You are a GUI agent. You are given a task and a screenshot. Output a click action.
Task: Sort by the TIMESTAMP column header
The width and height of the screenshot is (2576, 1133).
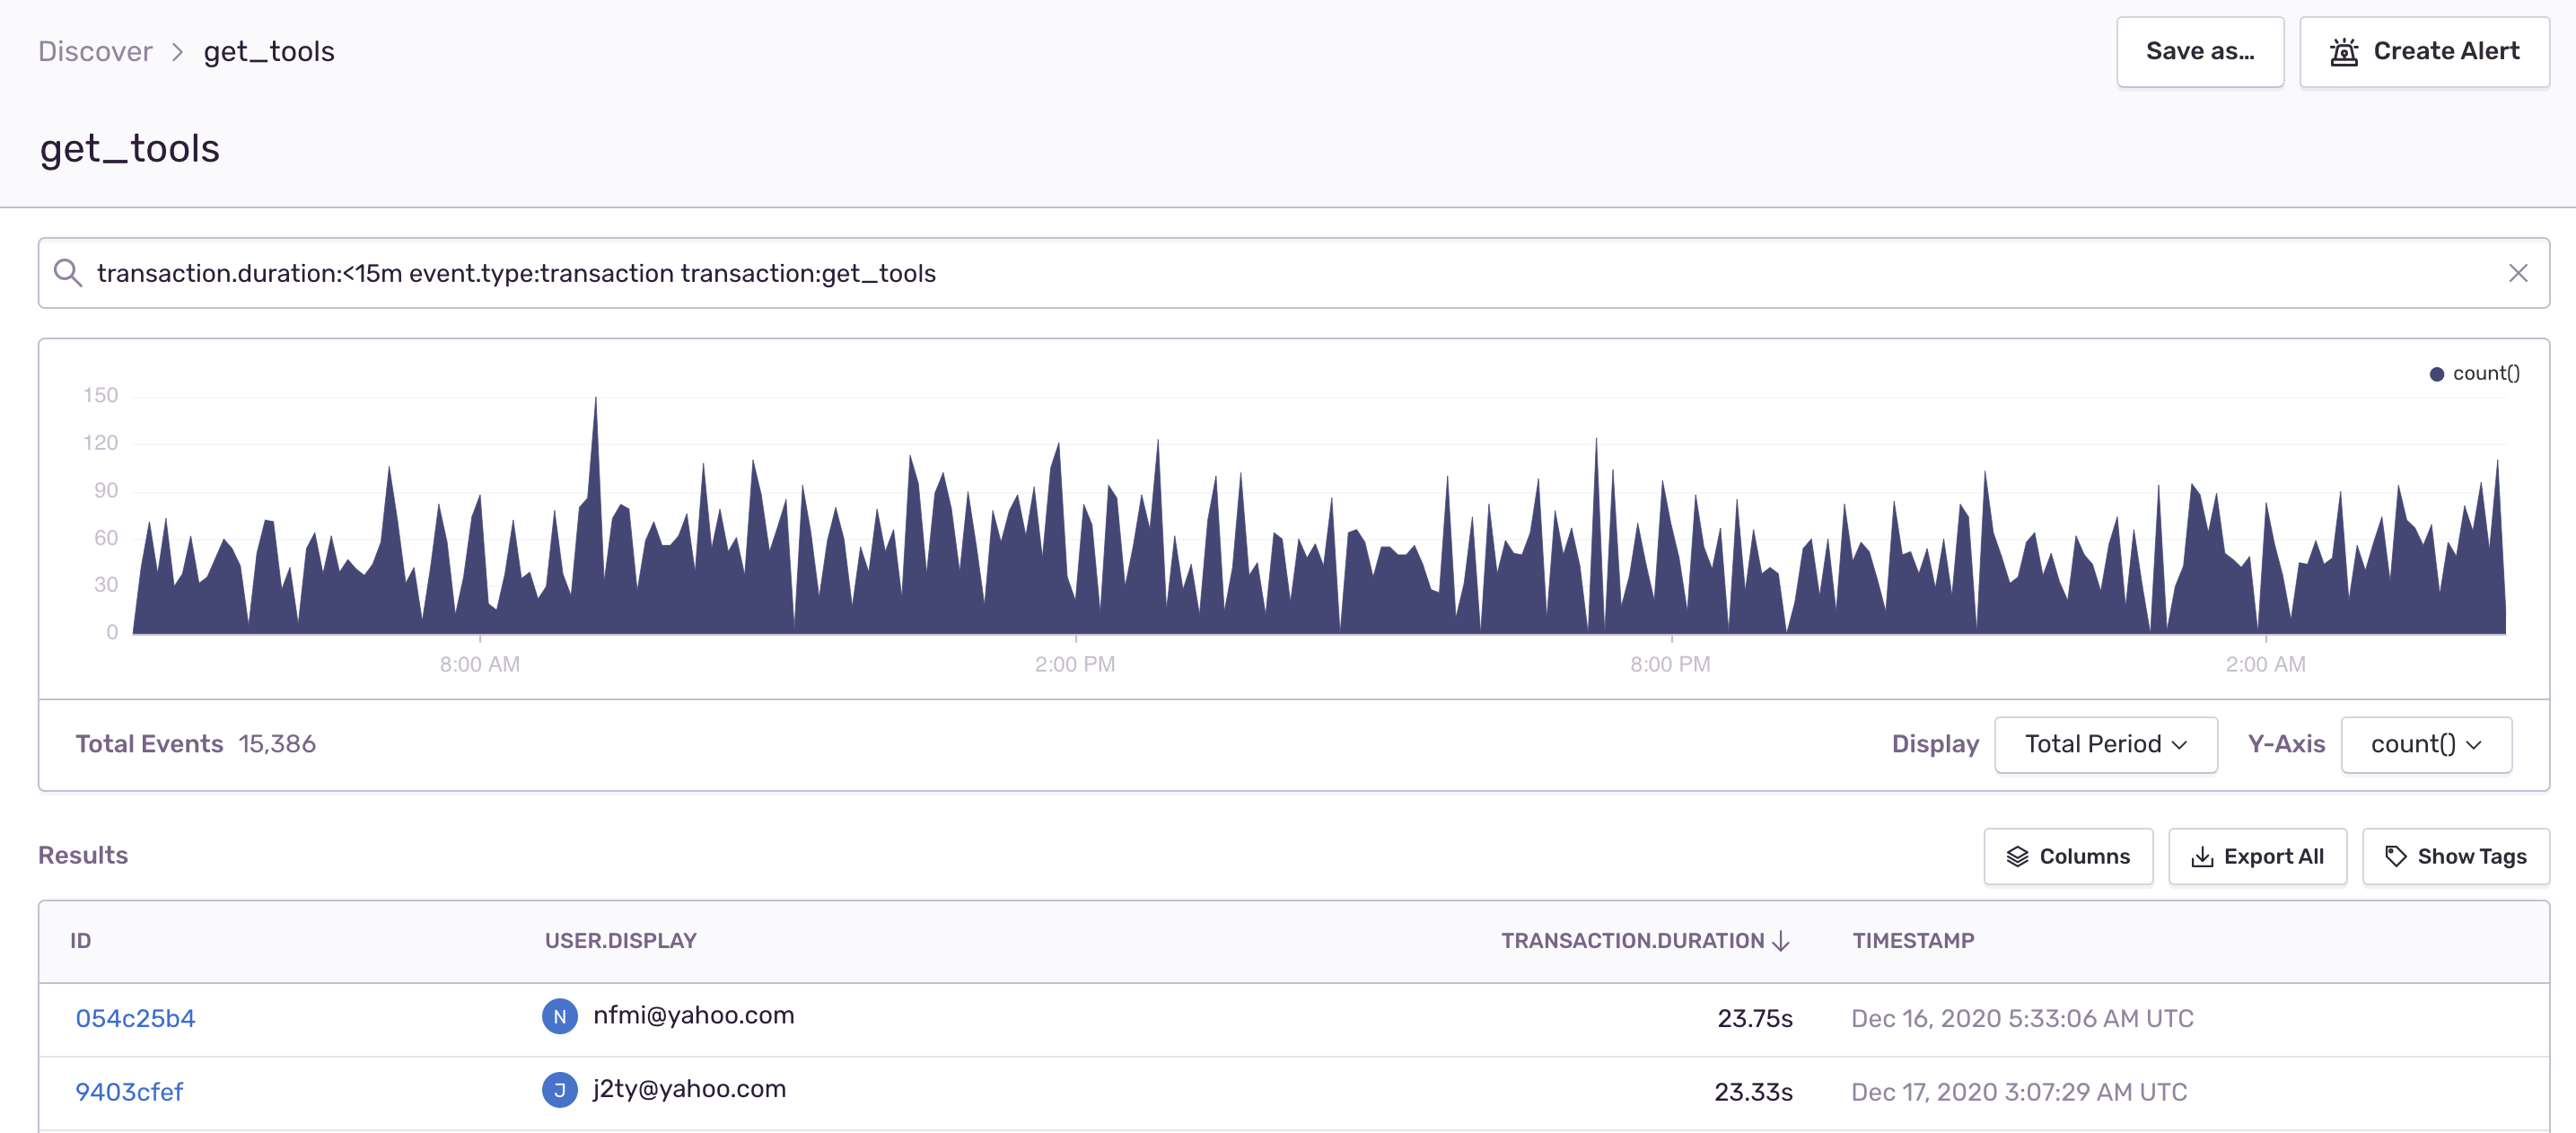tap(1912, 940)
